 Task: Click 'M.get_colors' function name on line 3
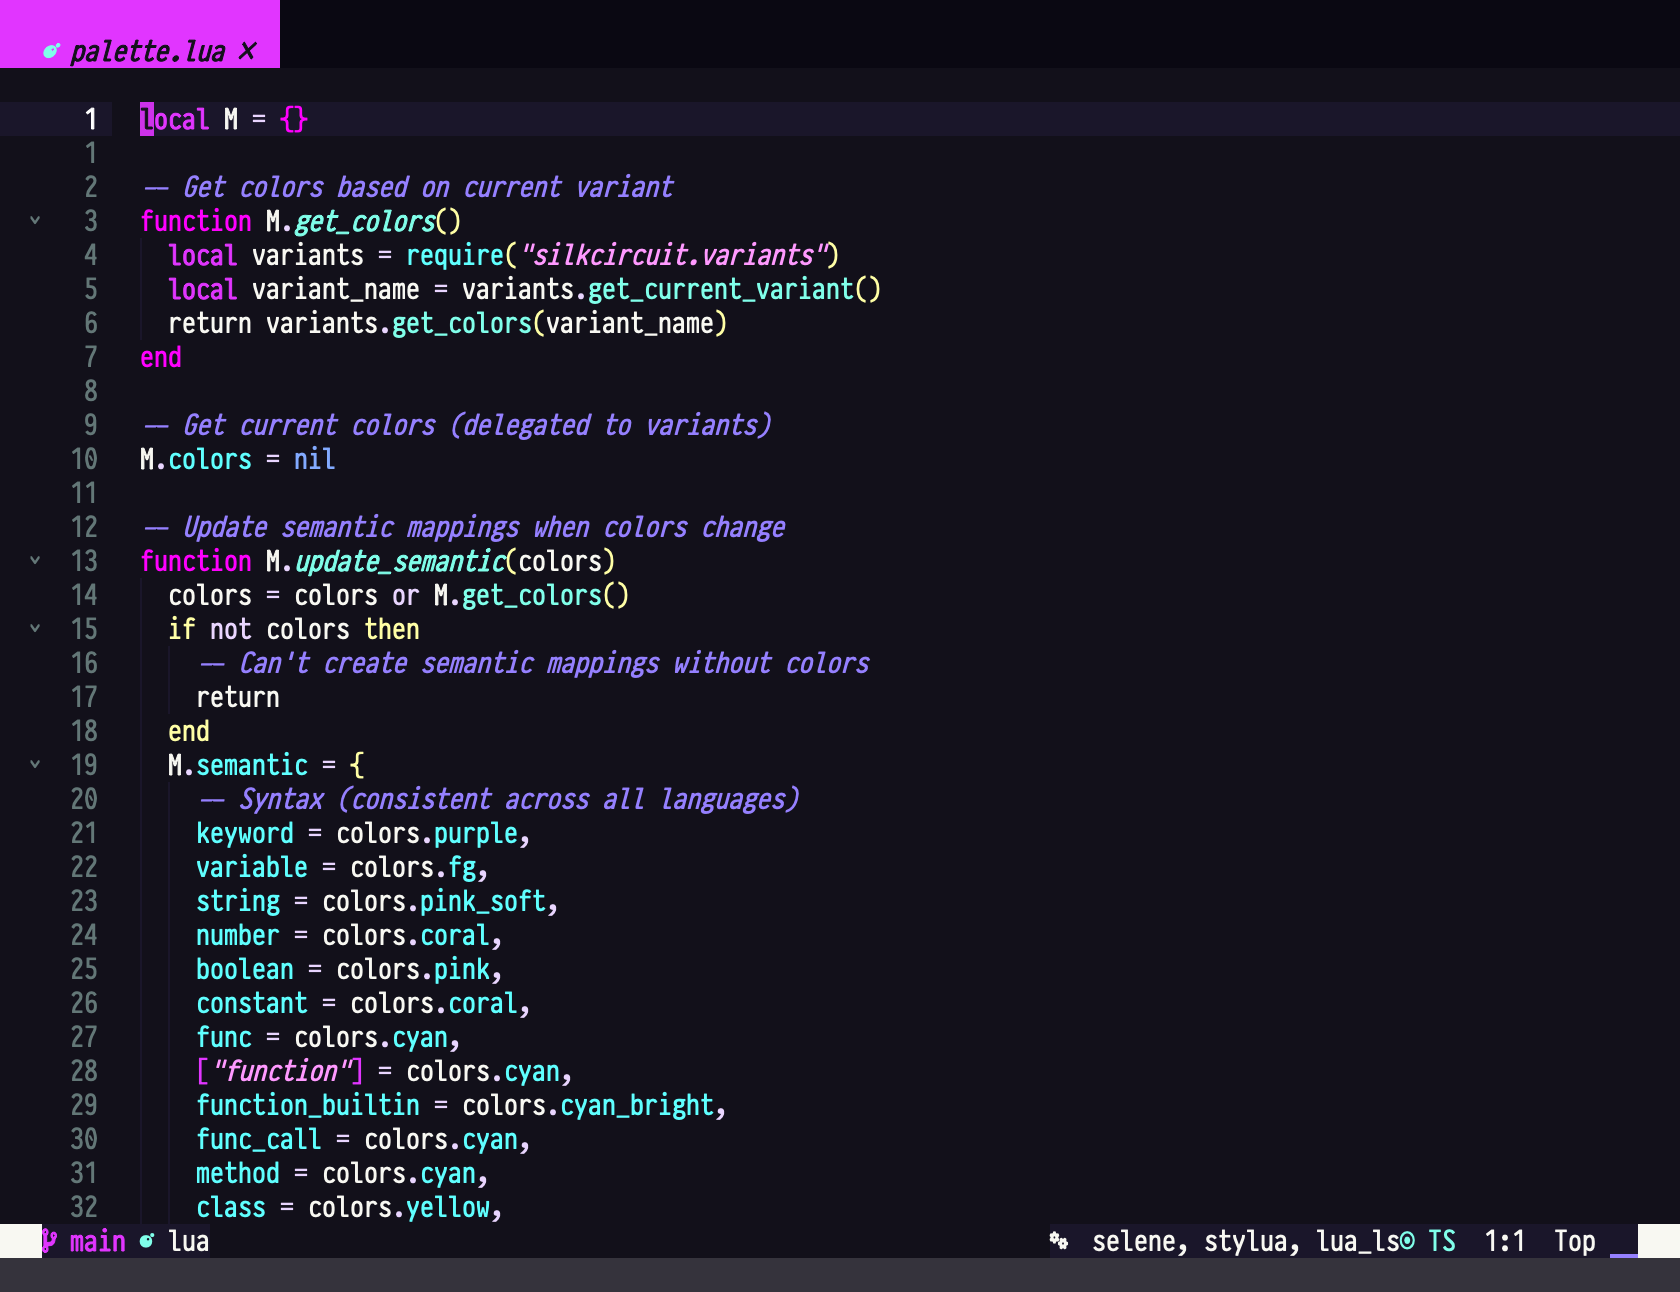tap(350, 221)
